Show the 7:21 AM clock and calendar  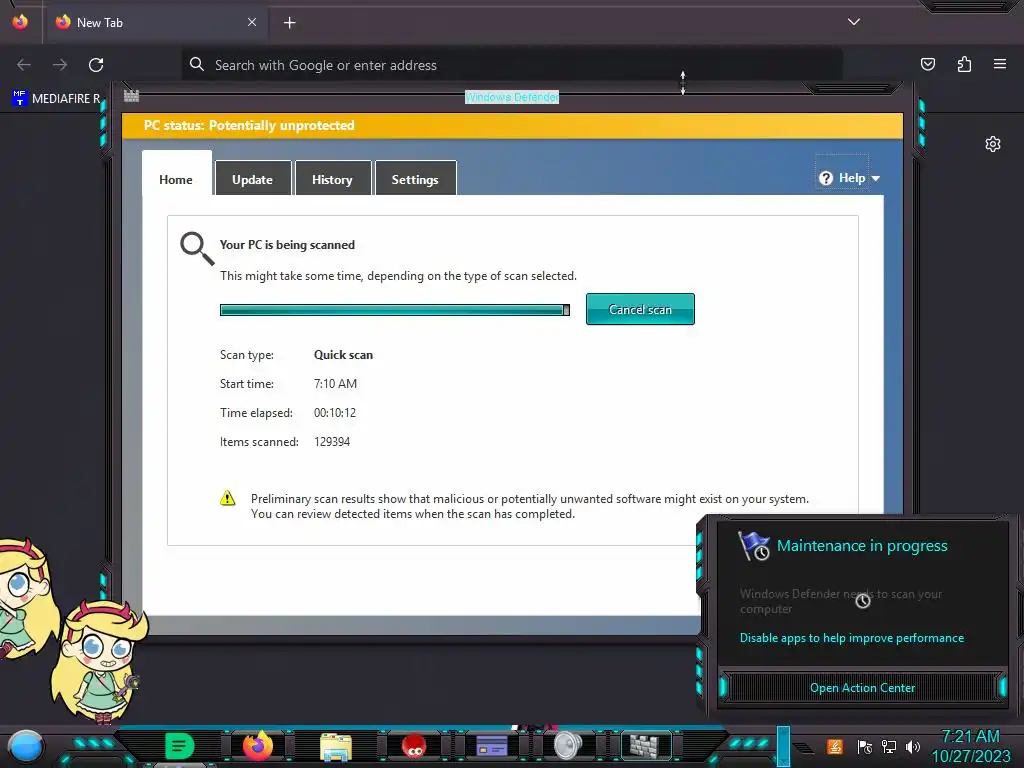click(970, 746)
